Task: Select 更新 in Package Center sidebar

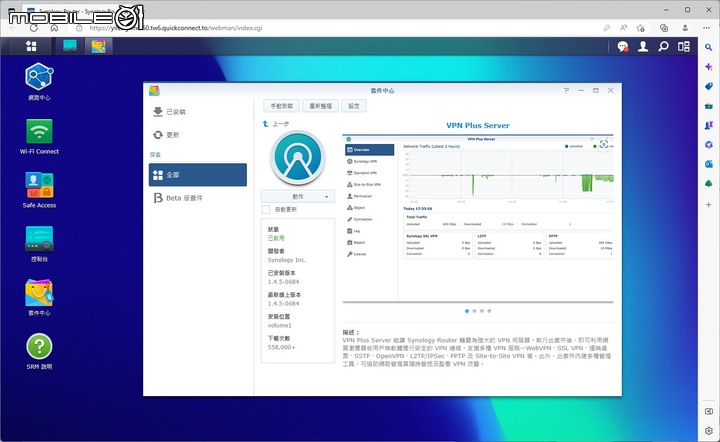Action: click(x=197, y=134)
